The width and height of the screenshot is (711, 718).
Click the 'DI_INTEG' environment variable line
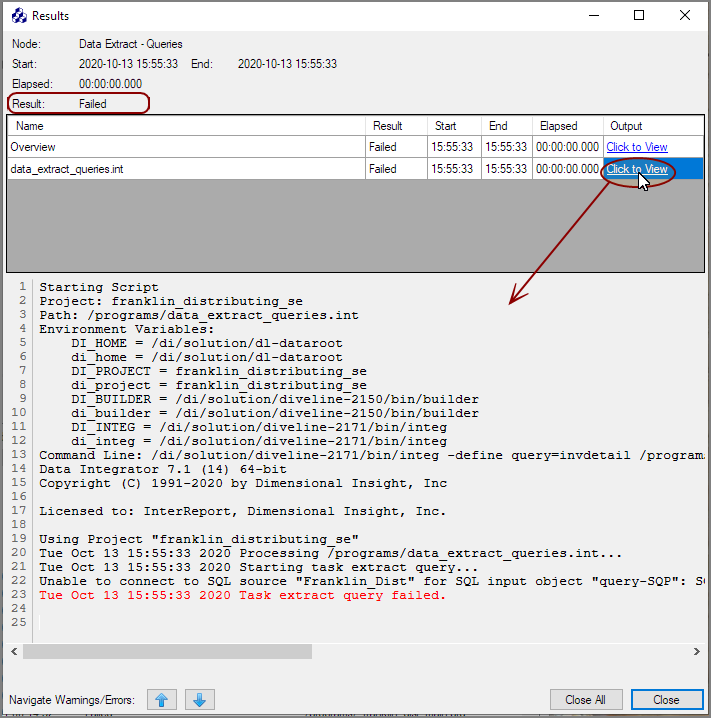click(259, 427)
